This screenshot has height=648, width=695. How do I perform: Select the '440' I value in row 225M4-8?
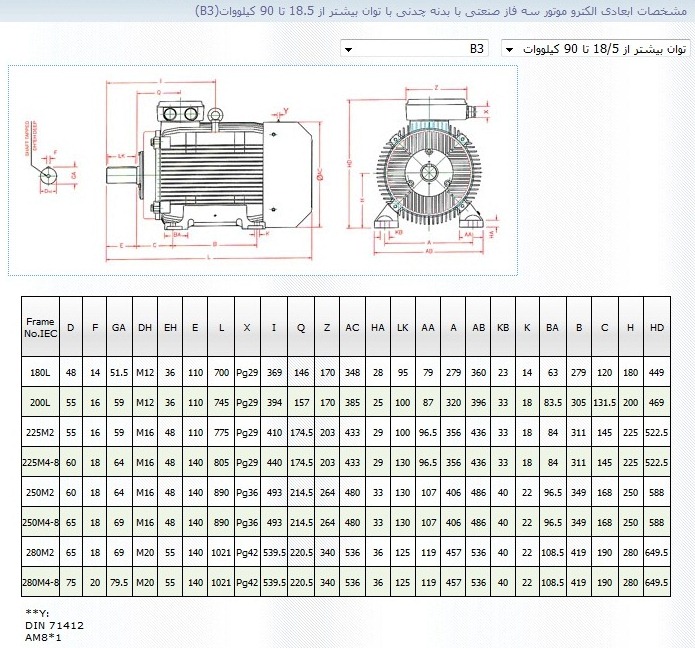tap(274, 462)
